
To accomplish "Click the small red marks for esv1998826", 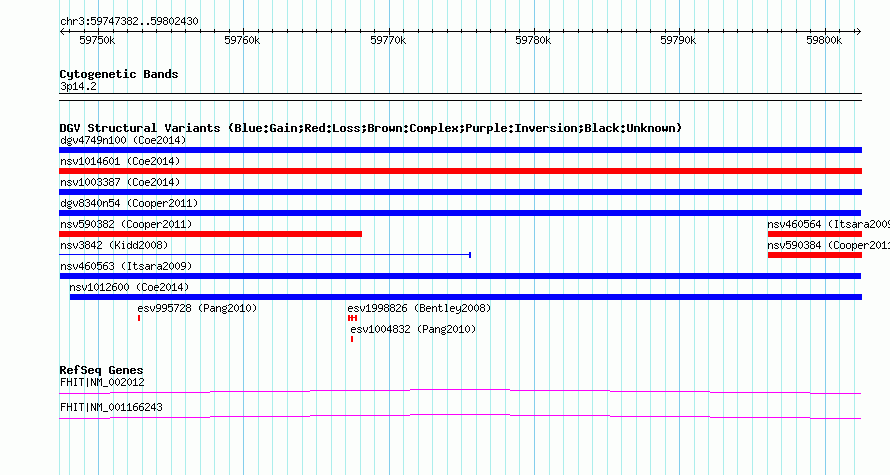I will (352, 318).
